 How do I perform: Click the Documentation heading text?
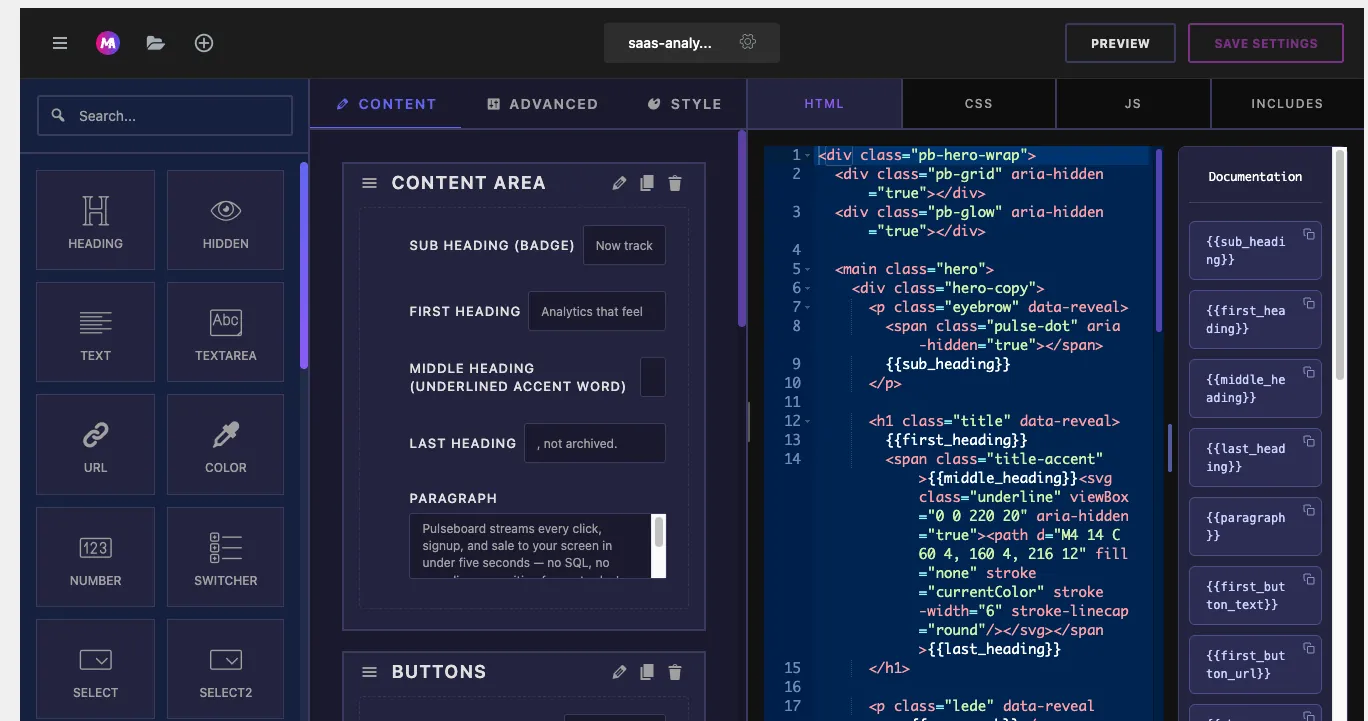(x=1255, y=176)
